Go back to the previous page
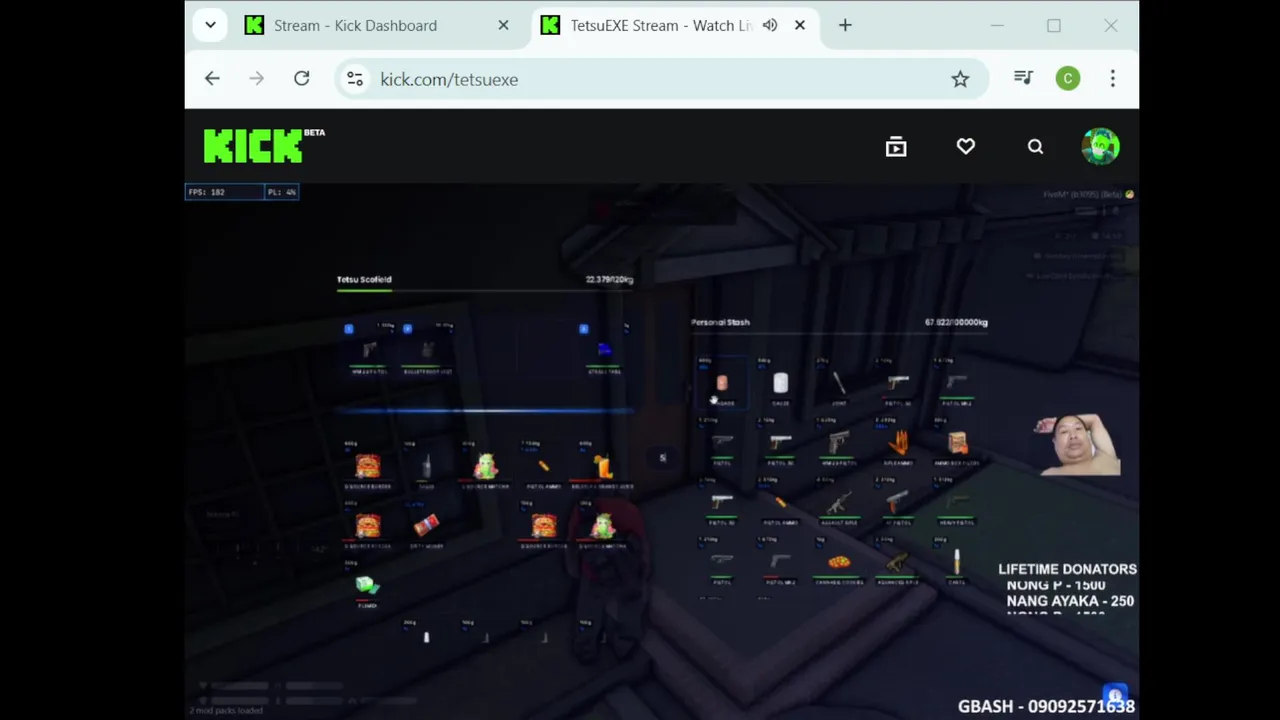Viewport: 1280px width, 720px height. [x=212, y=79]
